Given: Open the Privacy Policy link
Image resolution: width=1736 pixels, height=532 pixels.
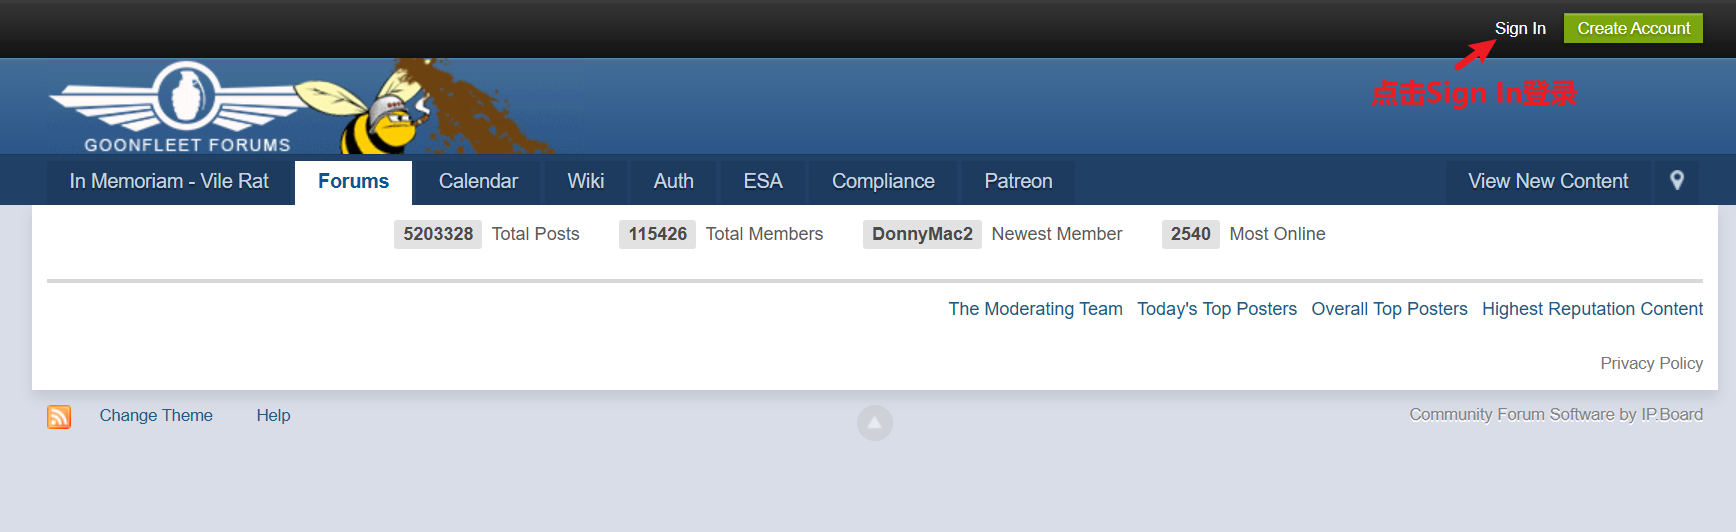Looking at the screenshot, I should tap(1651, 363).
